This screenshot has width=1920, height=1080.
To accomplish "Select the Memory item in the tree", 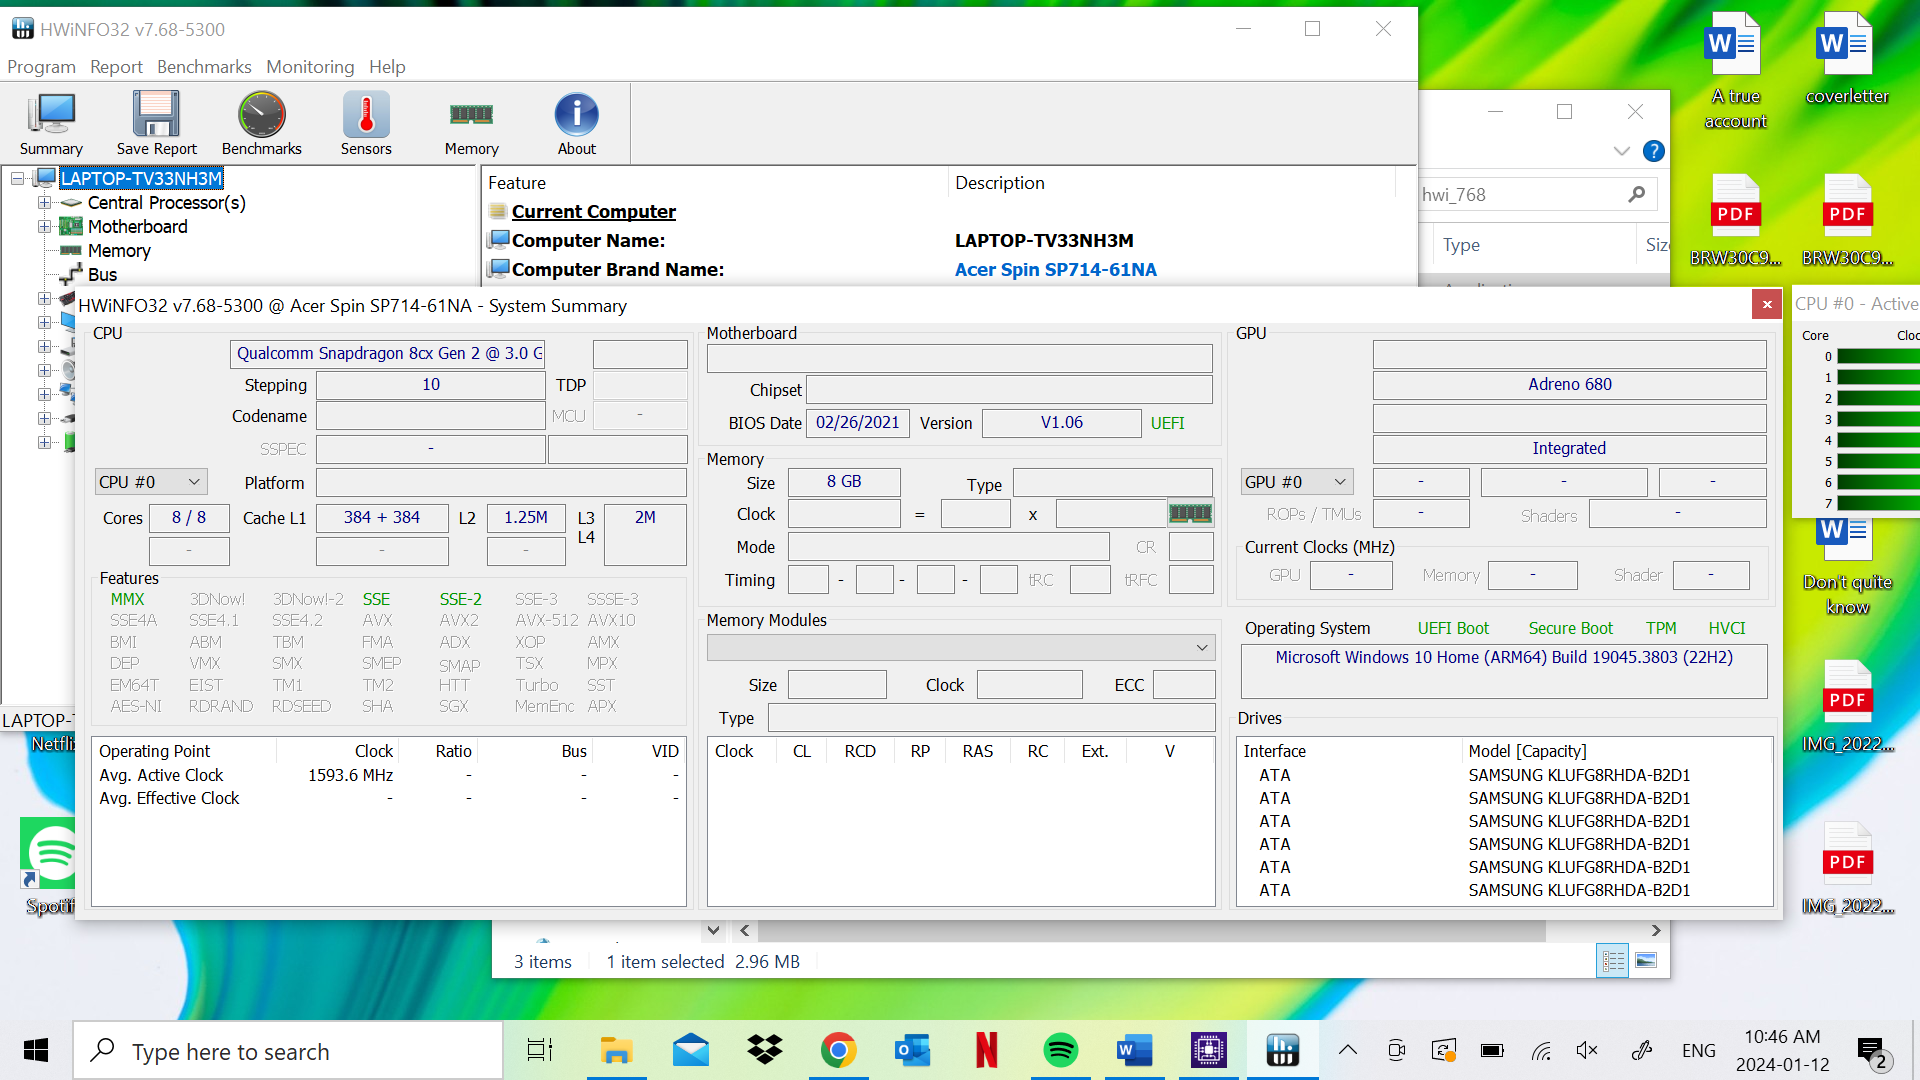I will [x=119, y=250].
